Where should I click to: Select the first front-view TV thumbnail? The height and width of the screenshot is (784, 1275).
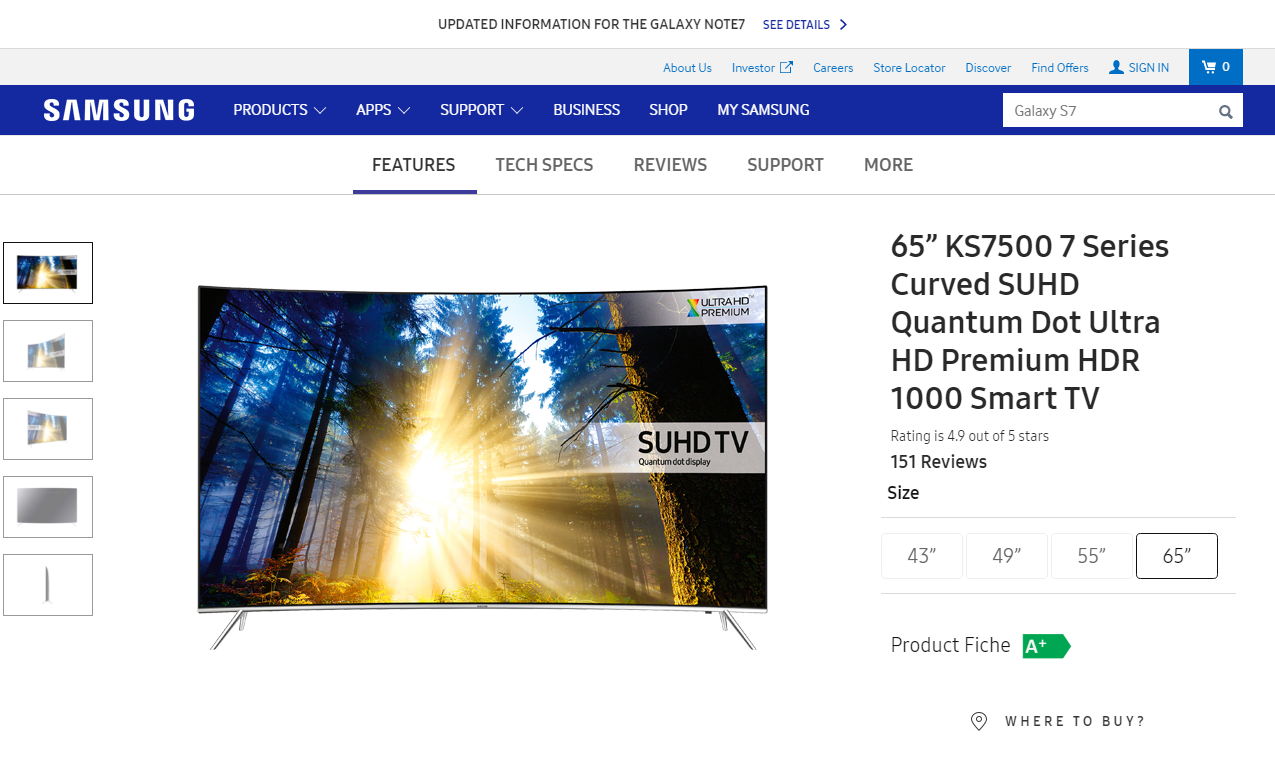(x=48, y=273)
